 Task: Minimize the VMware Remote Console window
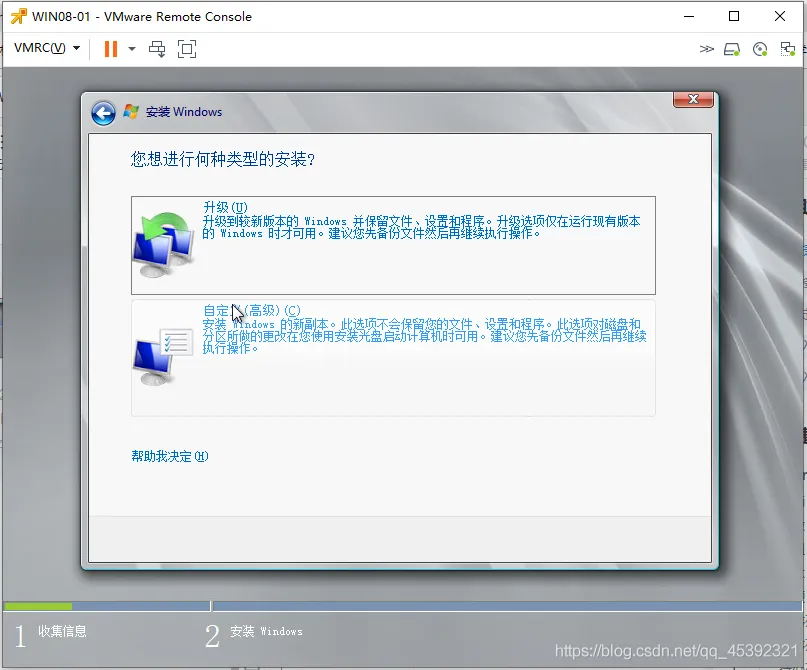689,16
